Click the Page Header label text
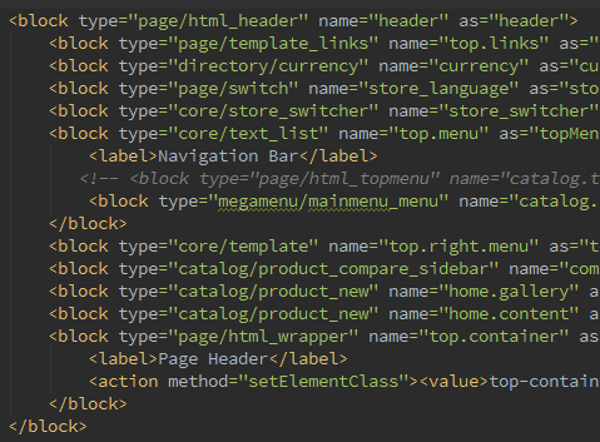This screenshot has height=442, width=600. click(213, 359)
